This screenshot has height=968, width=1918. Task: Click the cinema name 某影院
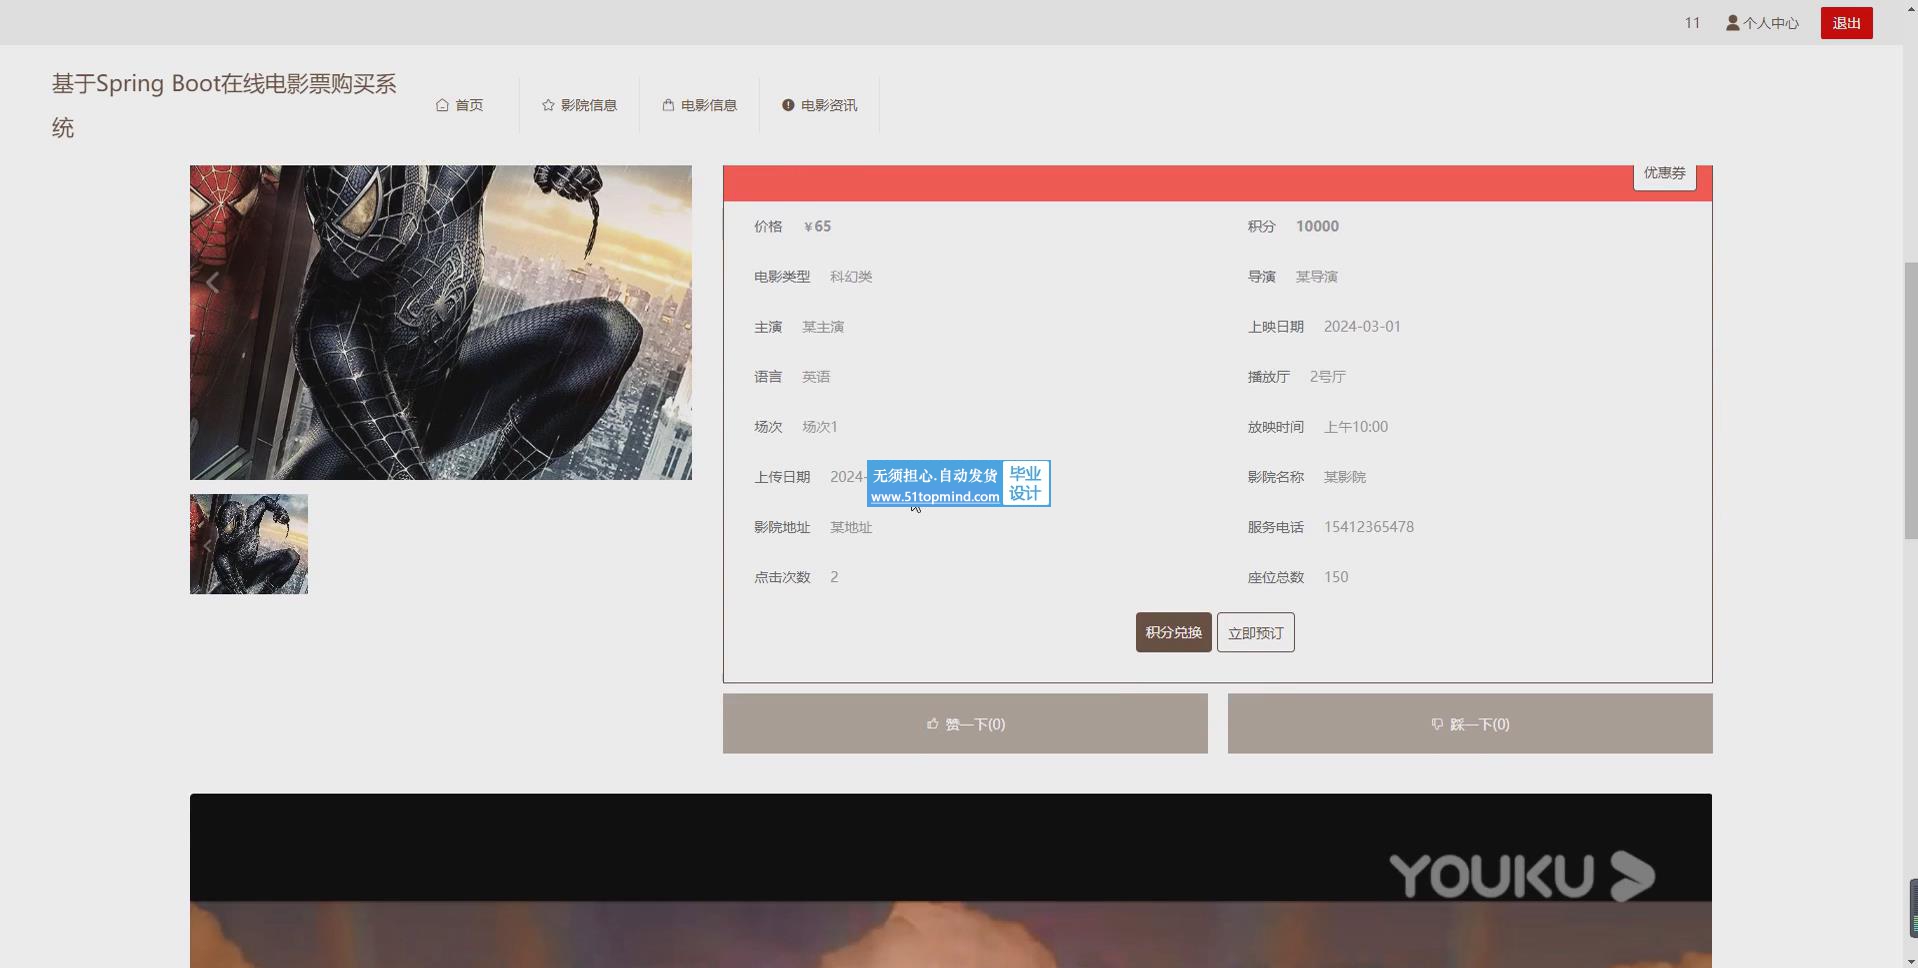1345,477
